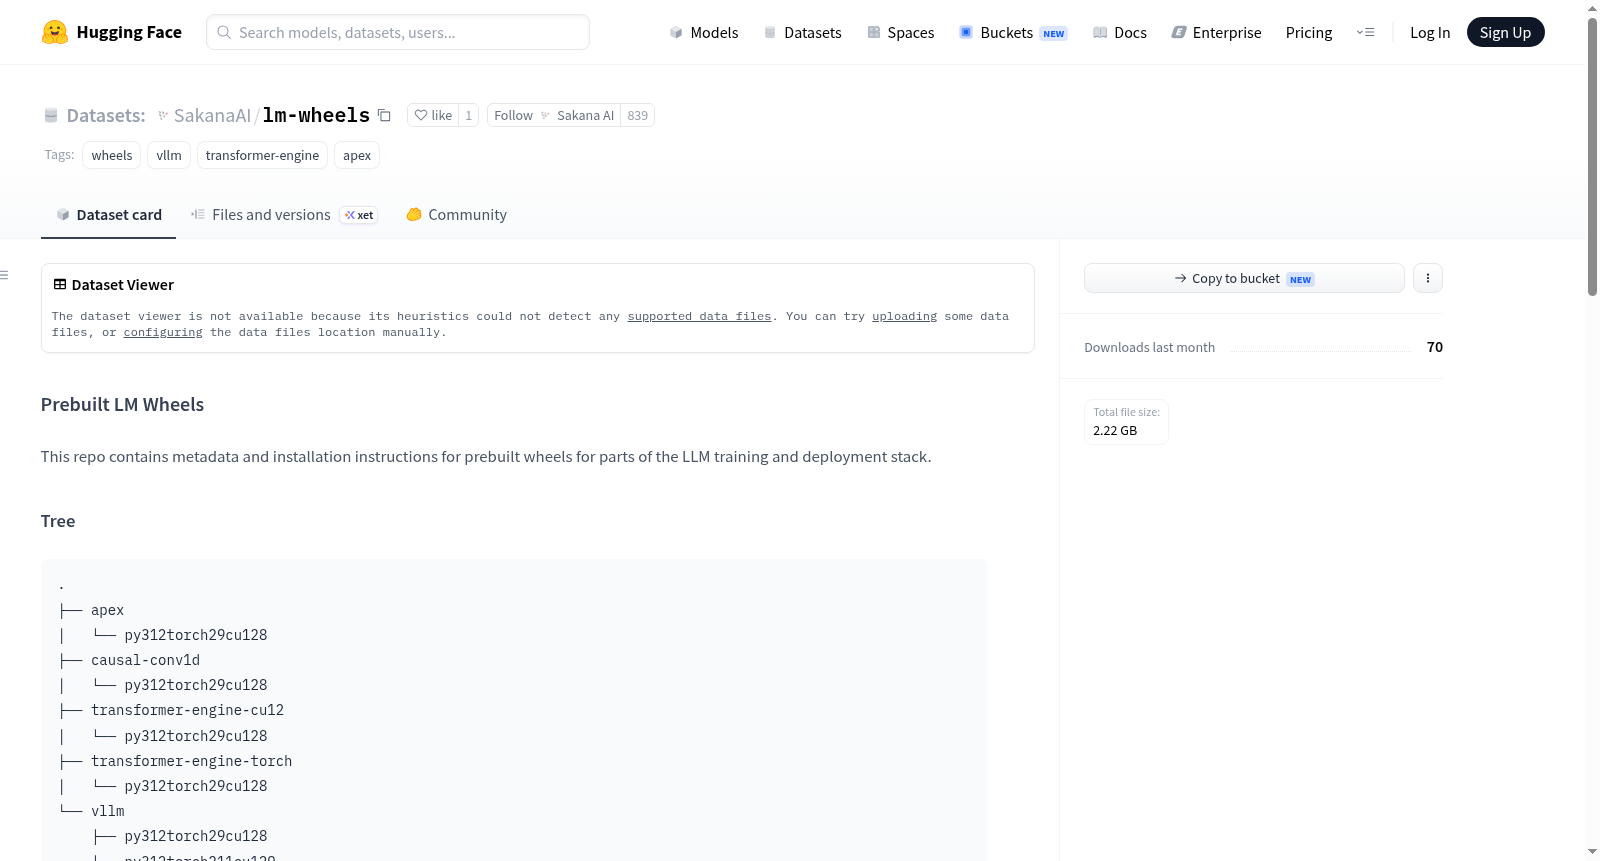Select the vllm tag

[x=169, y=155]
